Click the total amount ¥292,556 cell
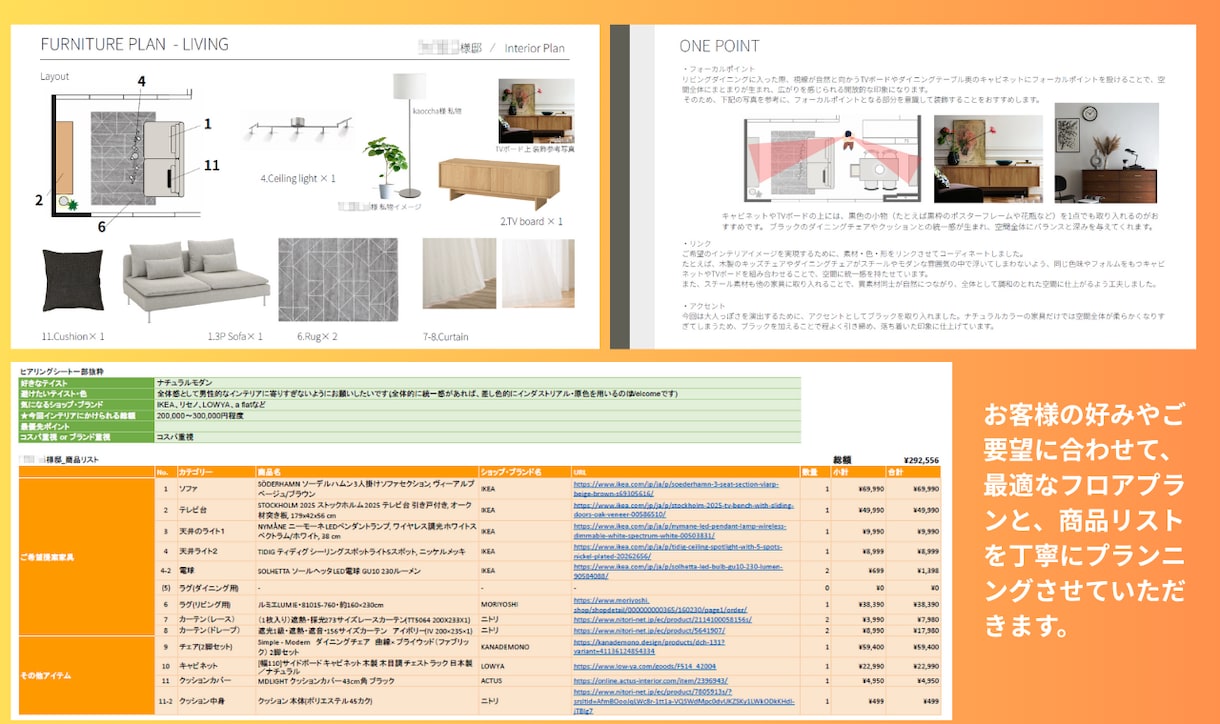The image size is (1220, 724). tap(920, 461)
